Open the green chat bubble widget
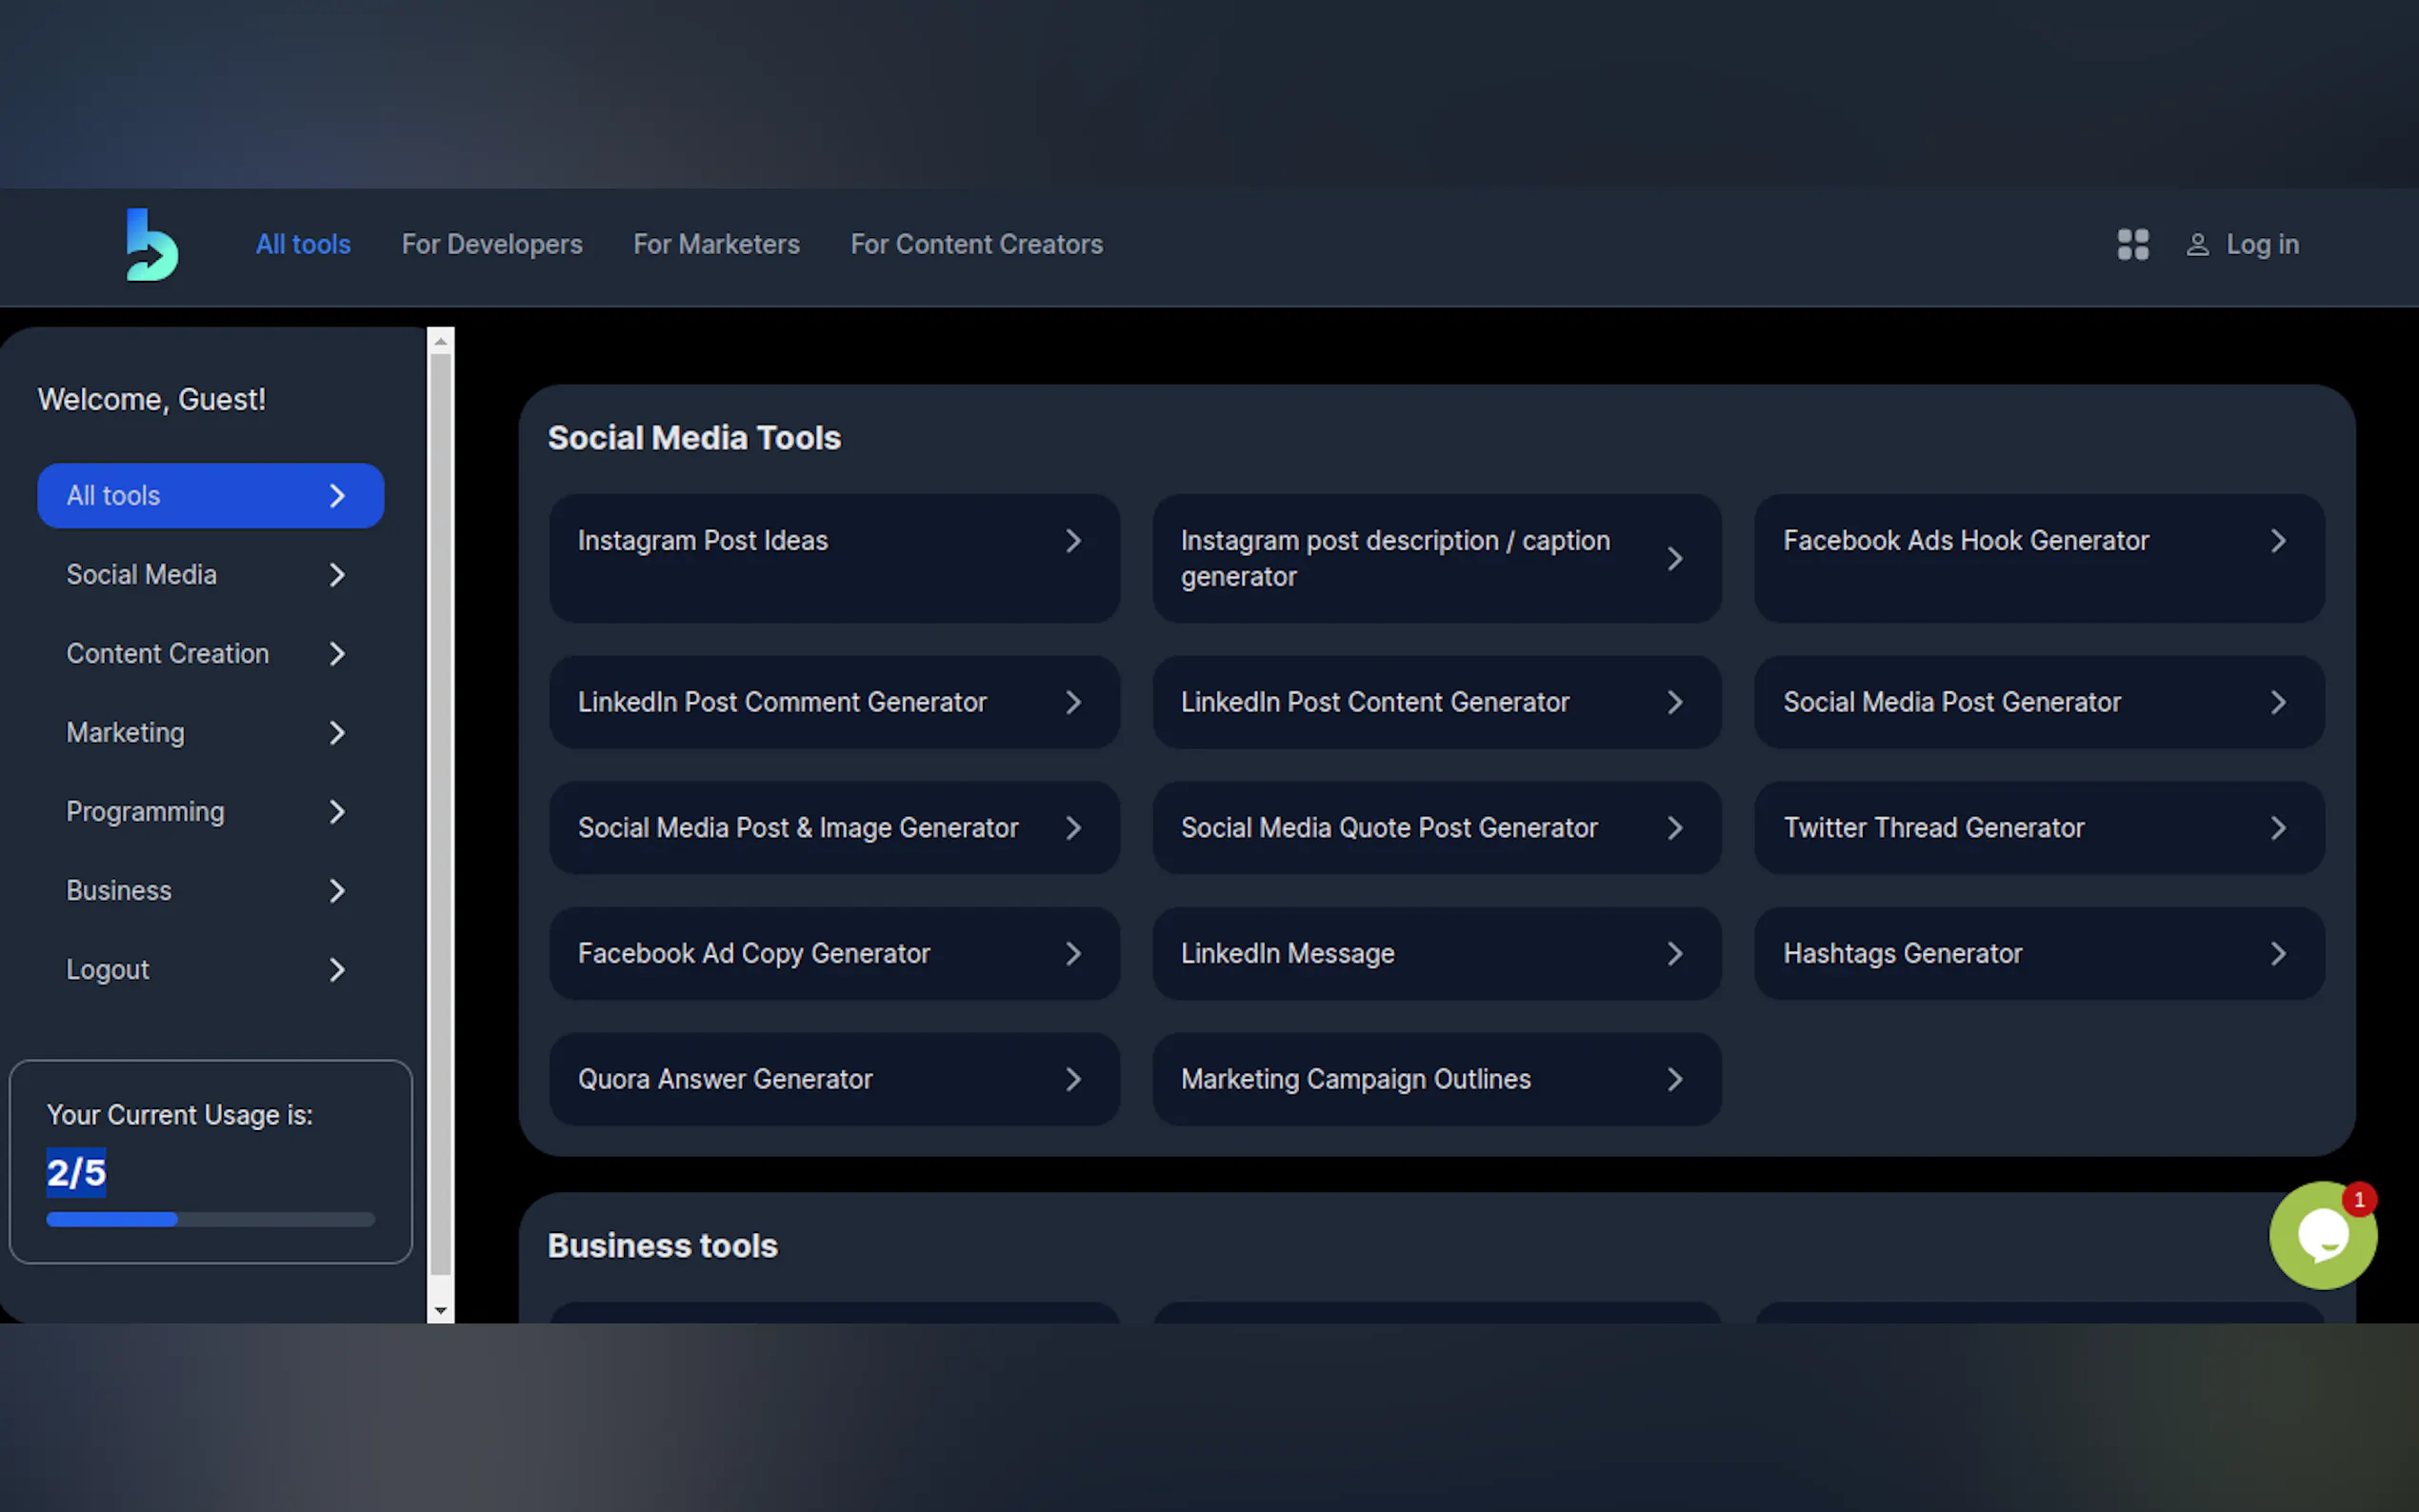The image size is (2419, 1512). [2322, 1236]
